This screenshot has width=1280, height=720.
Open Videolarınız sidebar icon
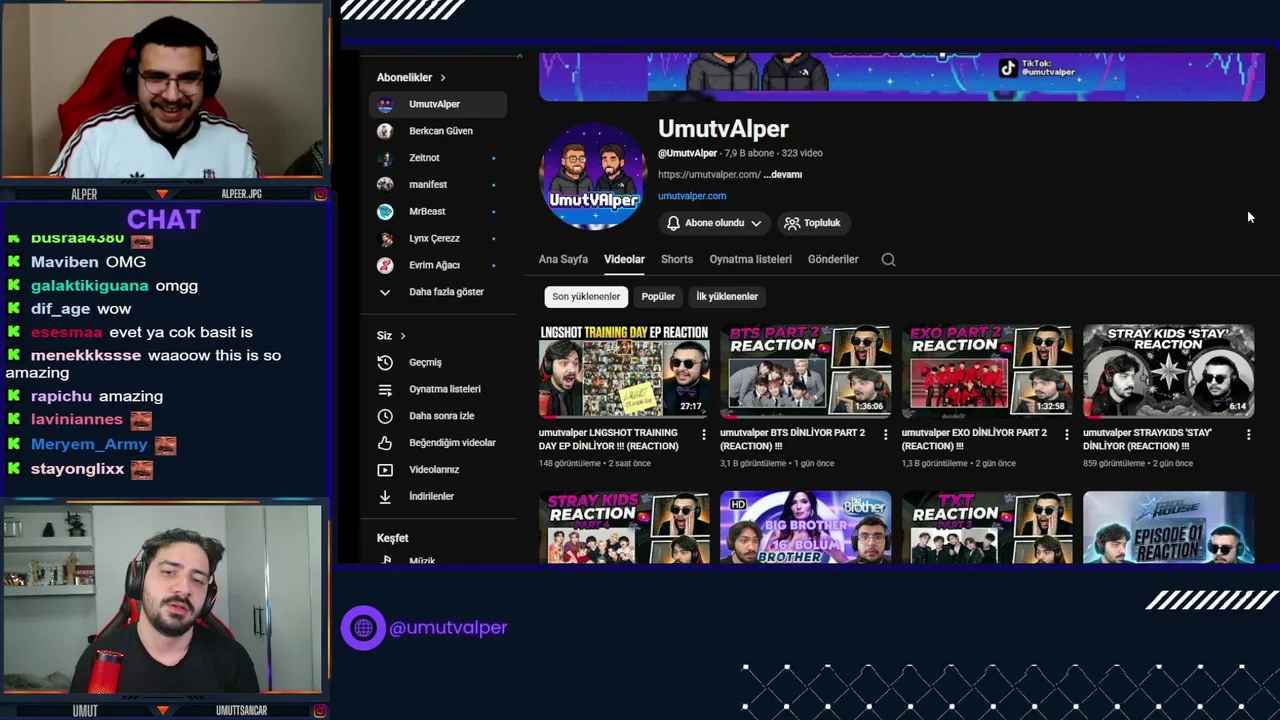point(385,470)
